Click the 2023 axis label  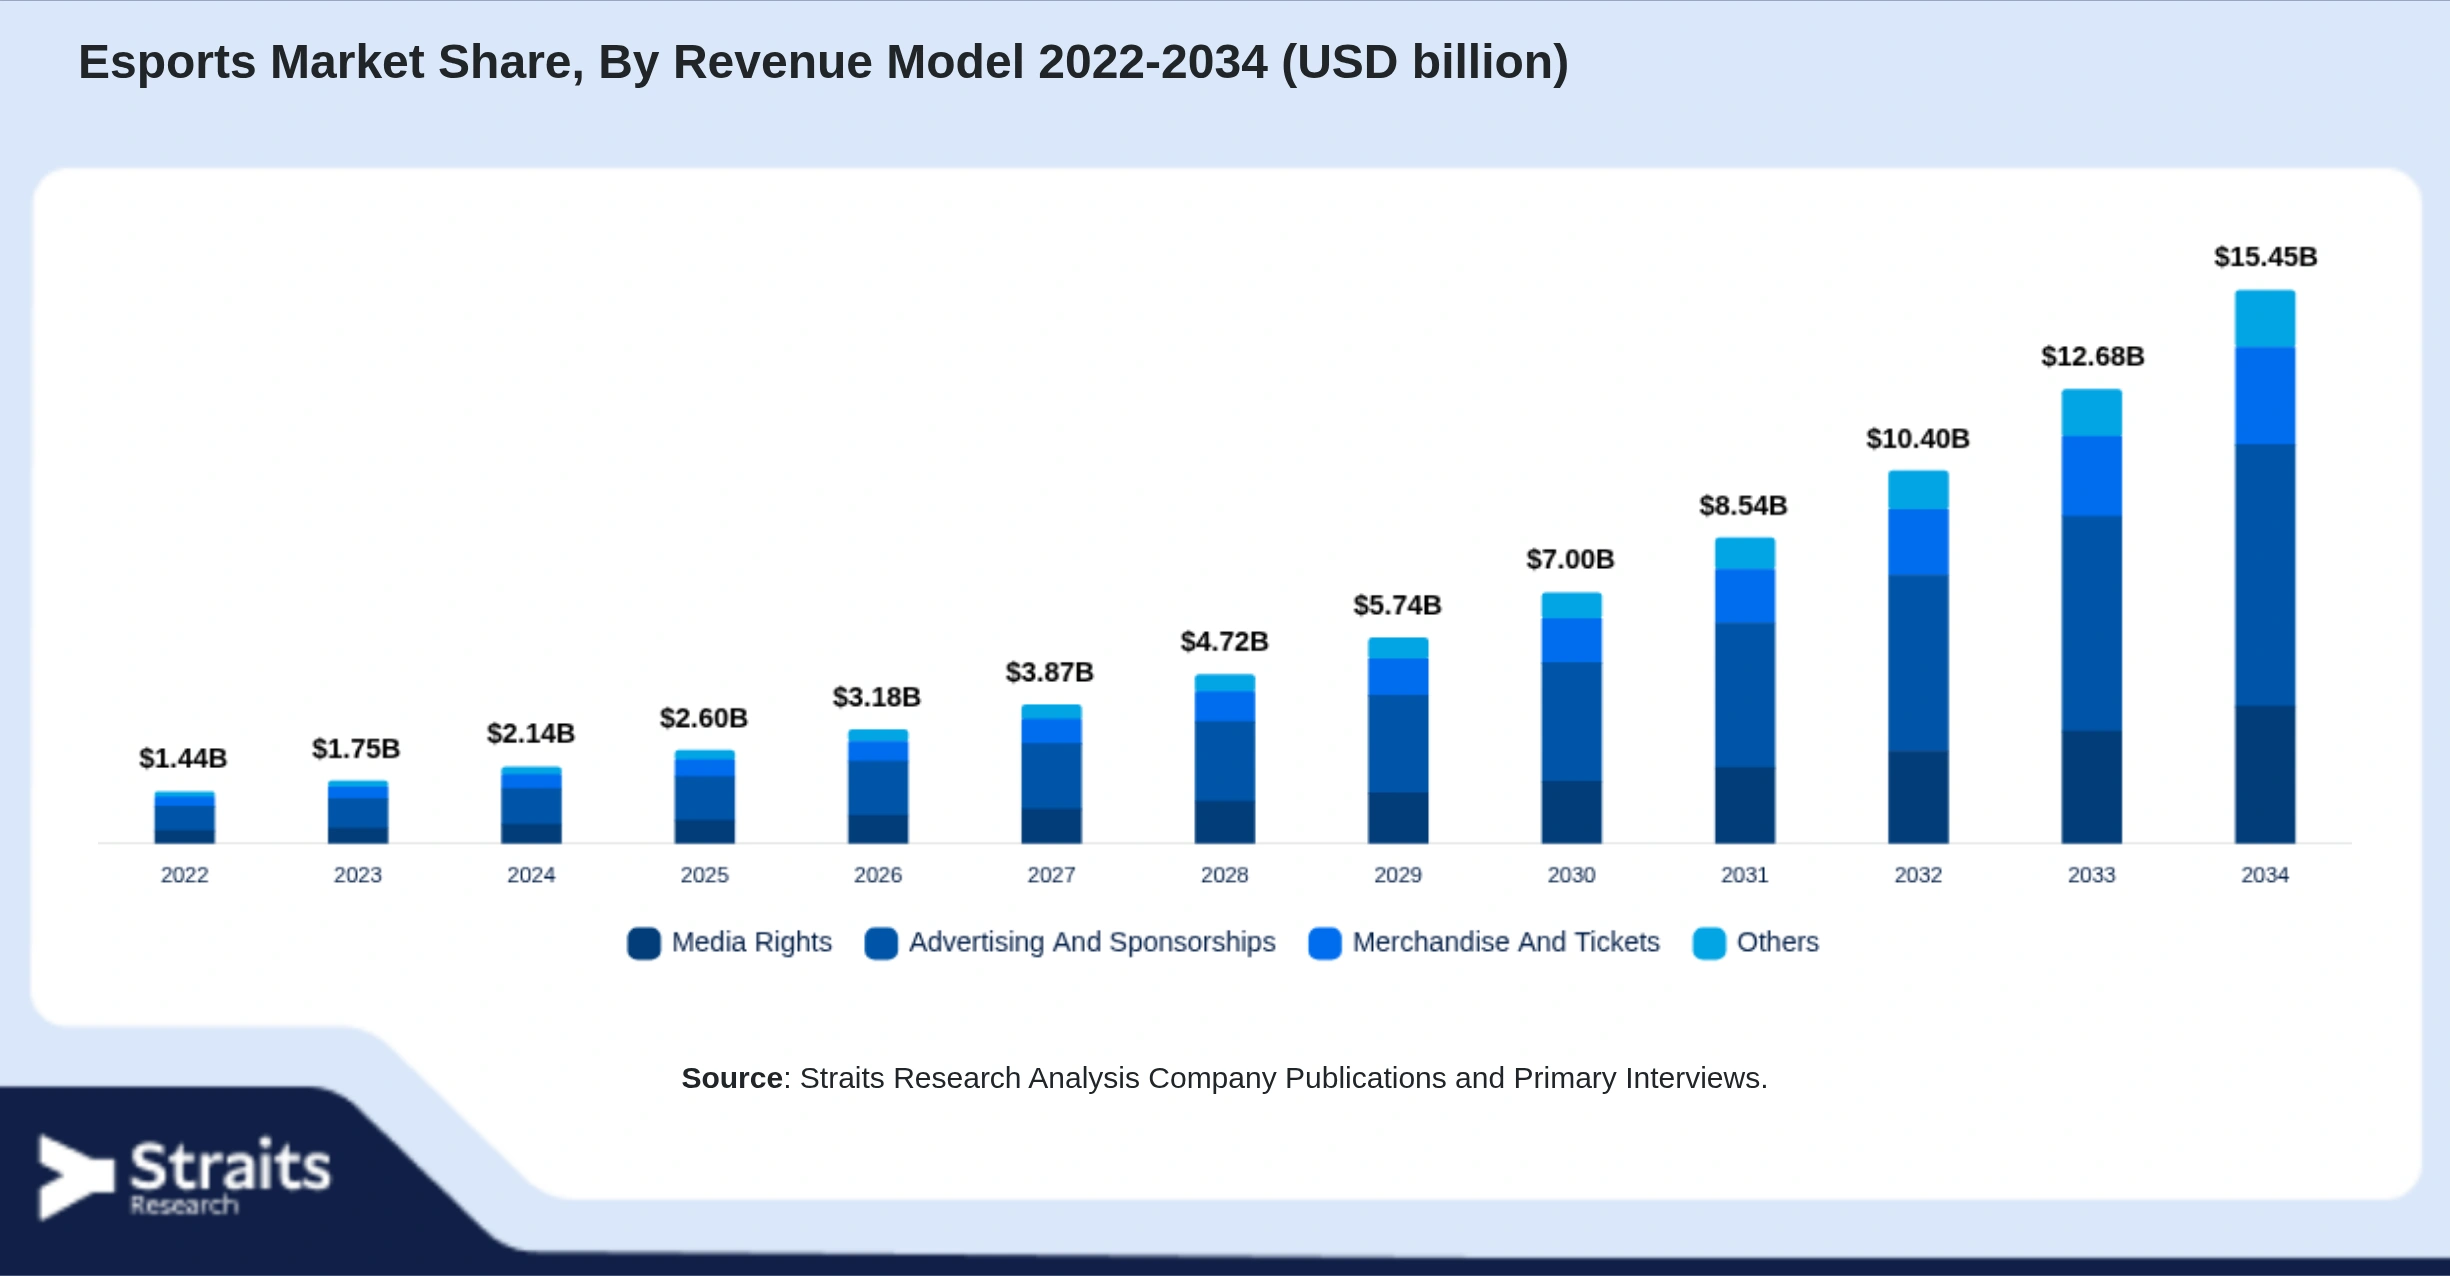pos(358,875)
